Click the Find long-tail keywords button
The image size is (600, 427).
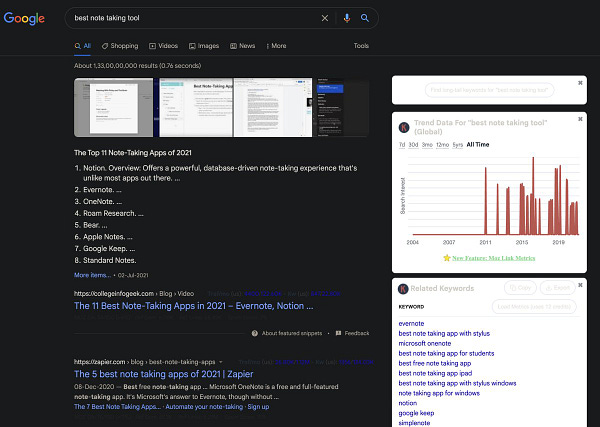click(489, 90)
